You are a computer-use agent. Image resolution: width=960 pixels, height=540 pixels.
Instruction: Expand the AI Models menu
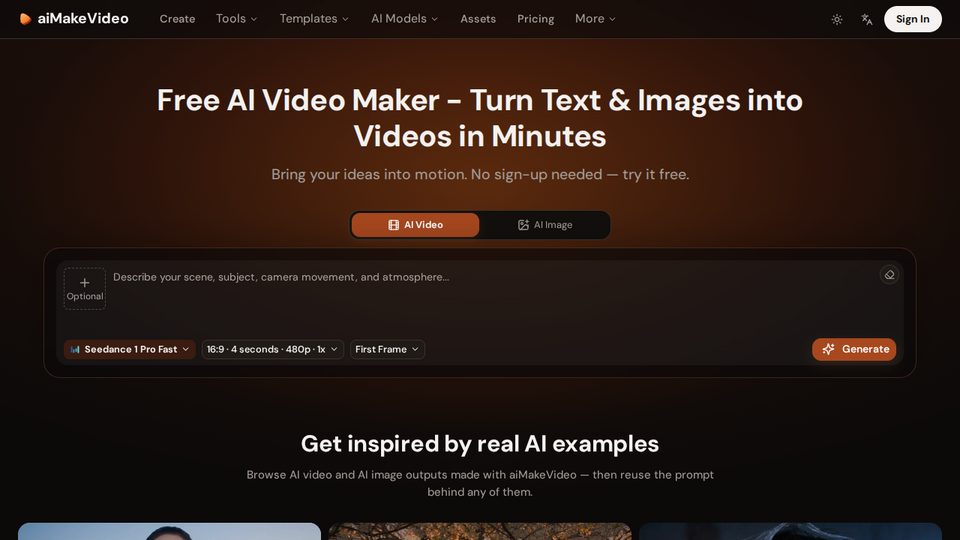(x=404, y=19)
